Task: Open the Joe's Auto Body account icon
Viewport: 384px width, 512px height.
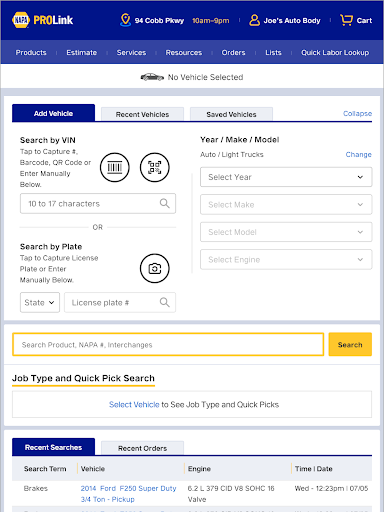Action: pos(254,20)
